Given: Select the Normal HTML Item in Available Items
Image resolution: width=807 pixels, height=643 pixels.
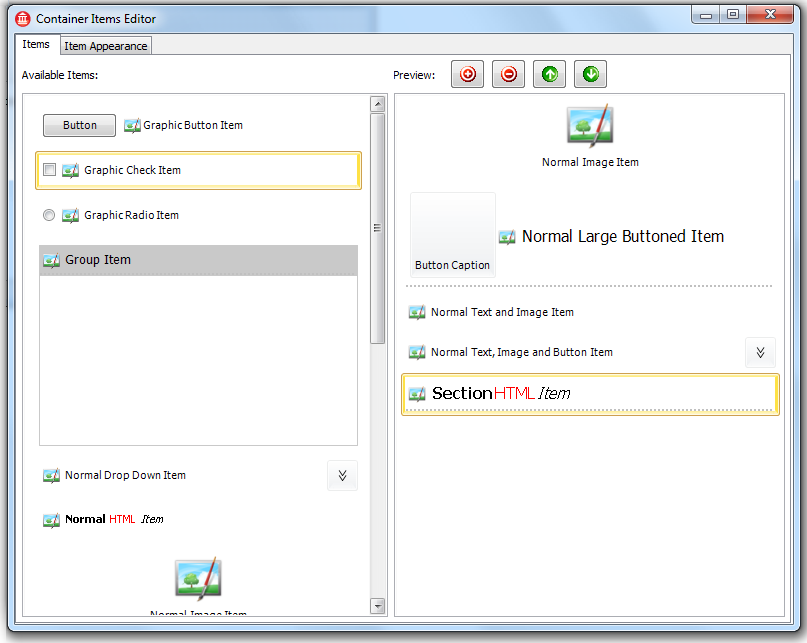Looking at the screenshot, I should [x=114, y=519].
